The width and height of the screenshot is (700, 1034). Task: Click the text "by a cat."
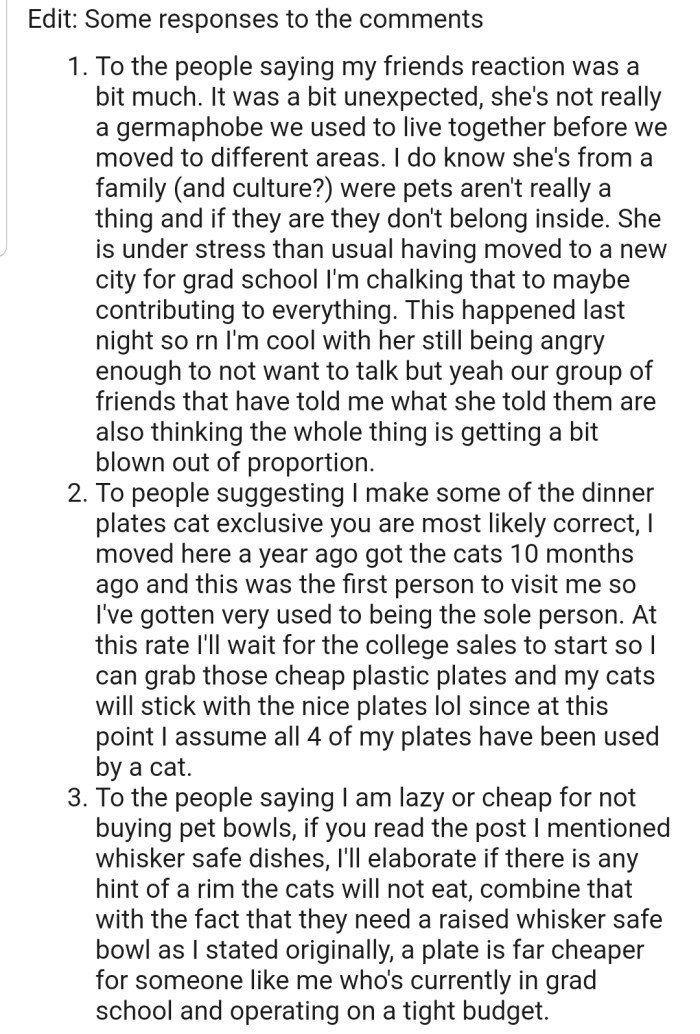142,769
